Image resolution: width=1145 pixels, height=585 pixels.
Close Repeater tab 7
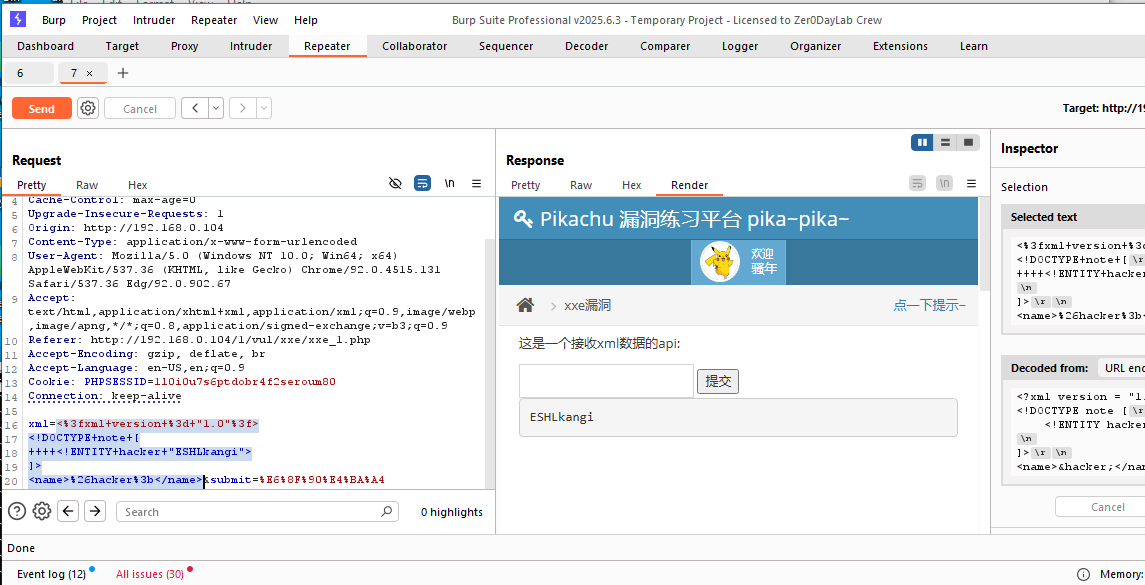pos(89,73)
